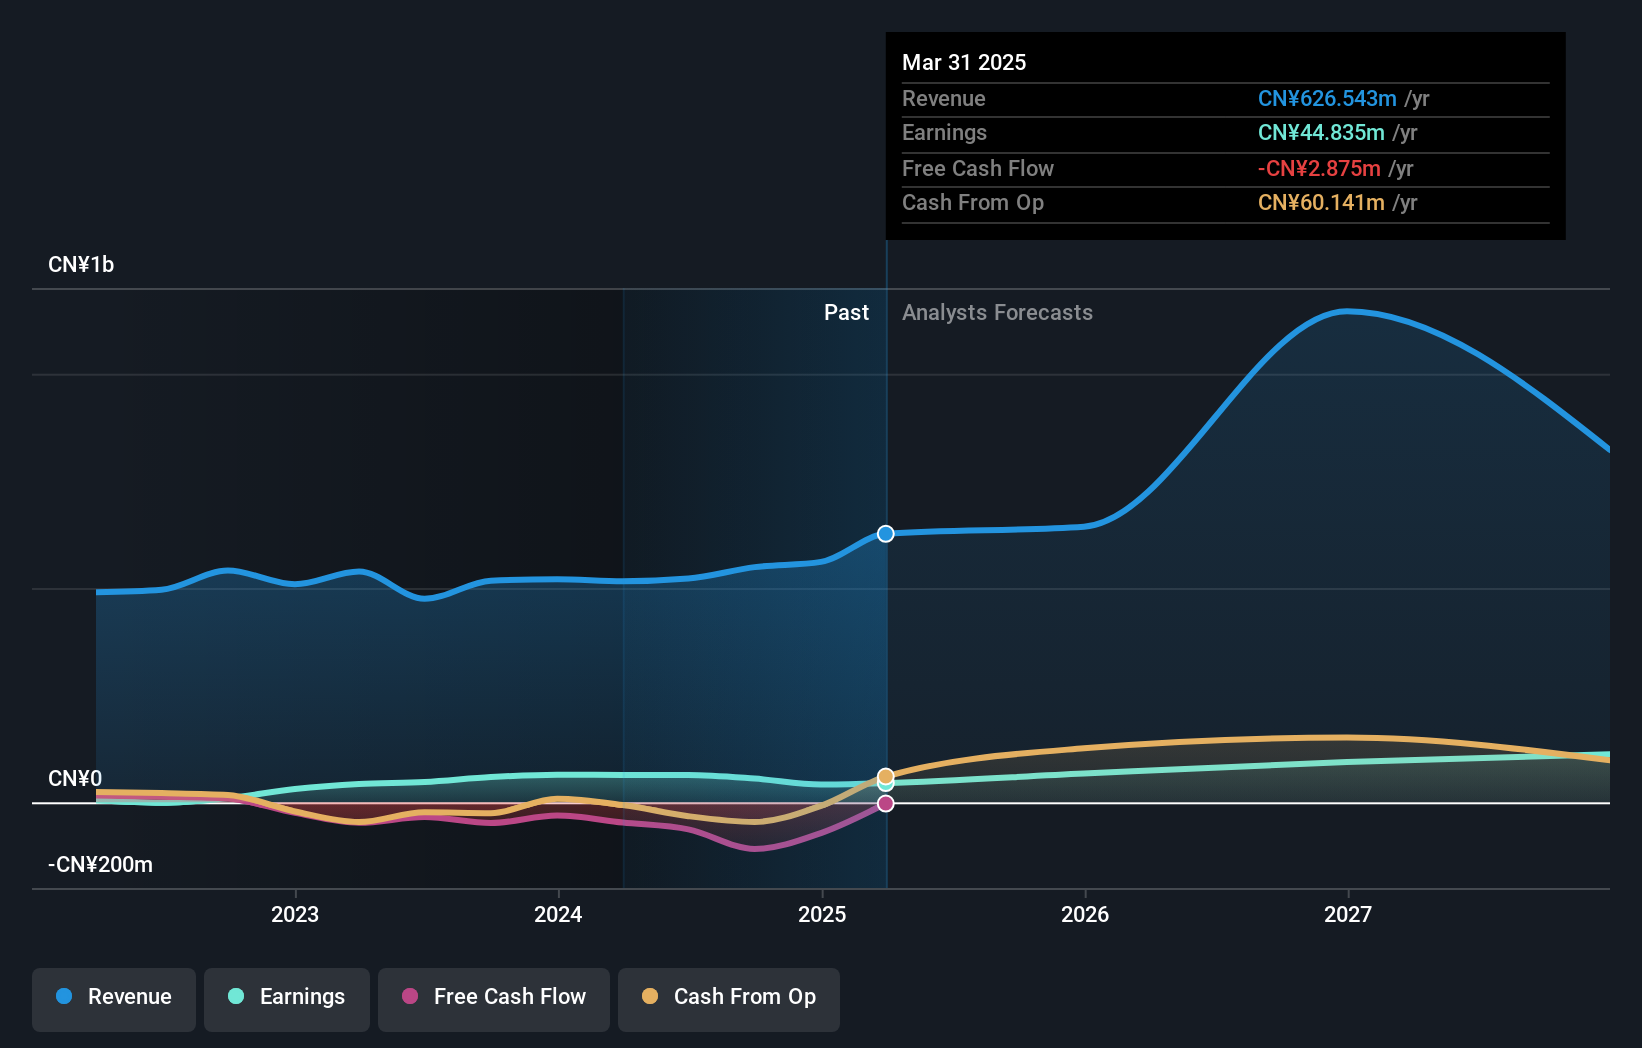Image resolution: width=1642 pixels, height=1048 pixels.
Task: Click the CN¥0 y-axis label
Action: [x=75, y=779]
